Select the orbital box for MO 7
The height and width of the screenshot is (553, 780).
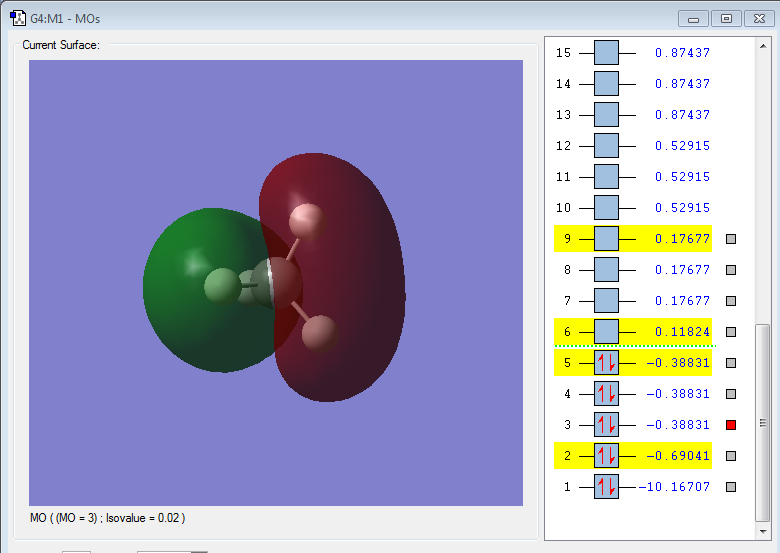pyautogui.click(x=606, y=300)
